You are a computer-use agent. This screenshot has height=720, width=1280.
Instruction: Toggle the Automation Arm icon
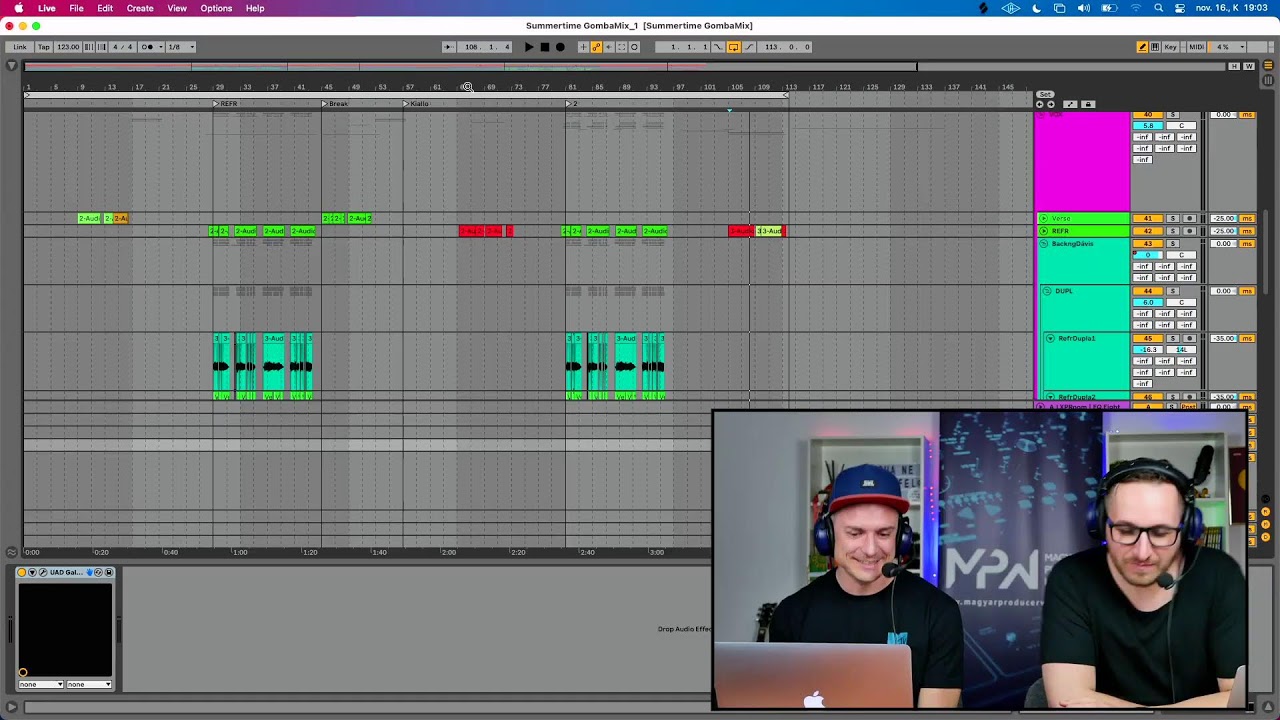[597, 47]
